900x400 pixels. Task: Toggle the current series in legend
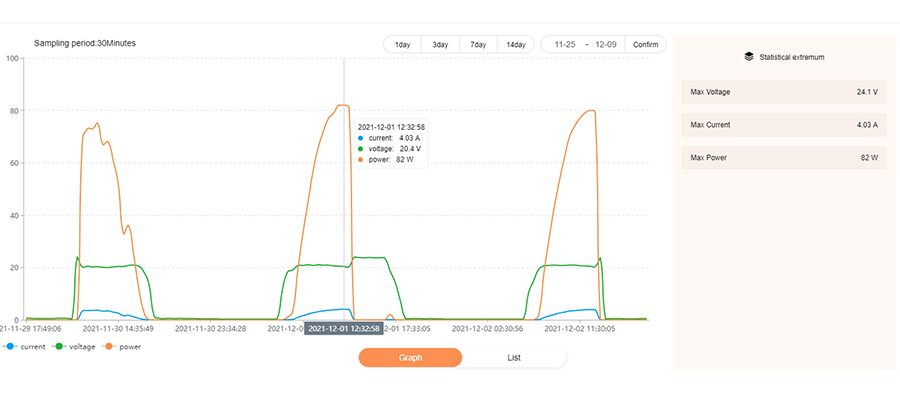[24, 347]
